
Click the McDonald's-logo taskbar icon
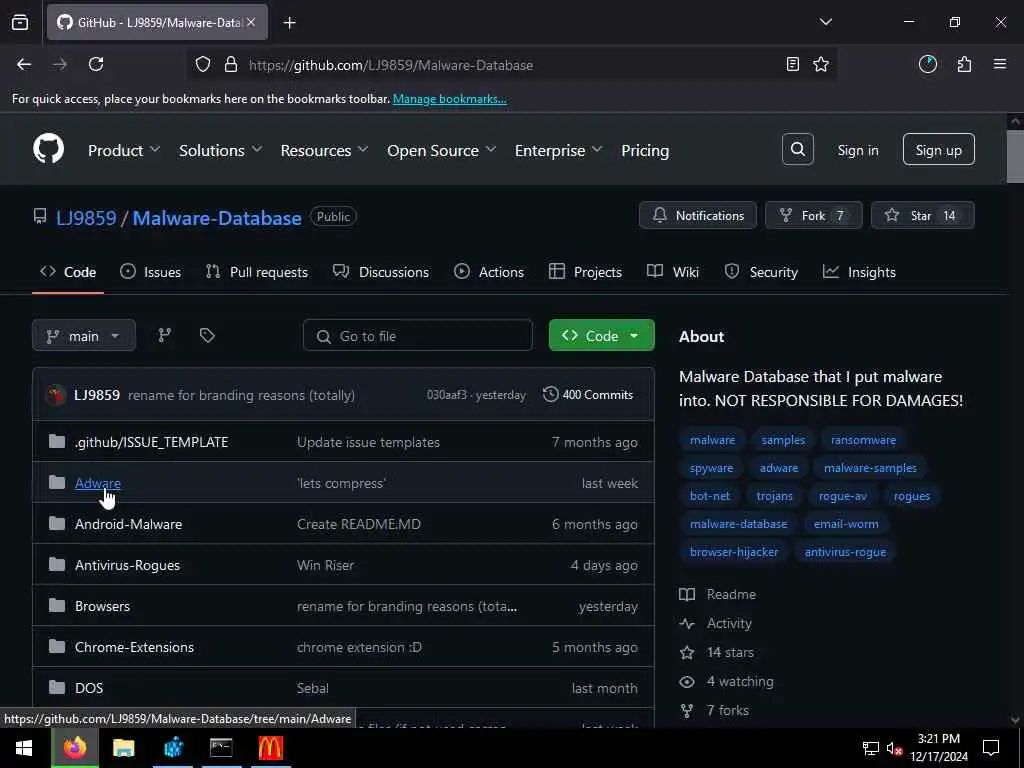click(270, 748)
